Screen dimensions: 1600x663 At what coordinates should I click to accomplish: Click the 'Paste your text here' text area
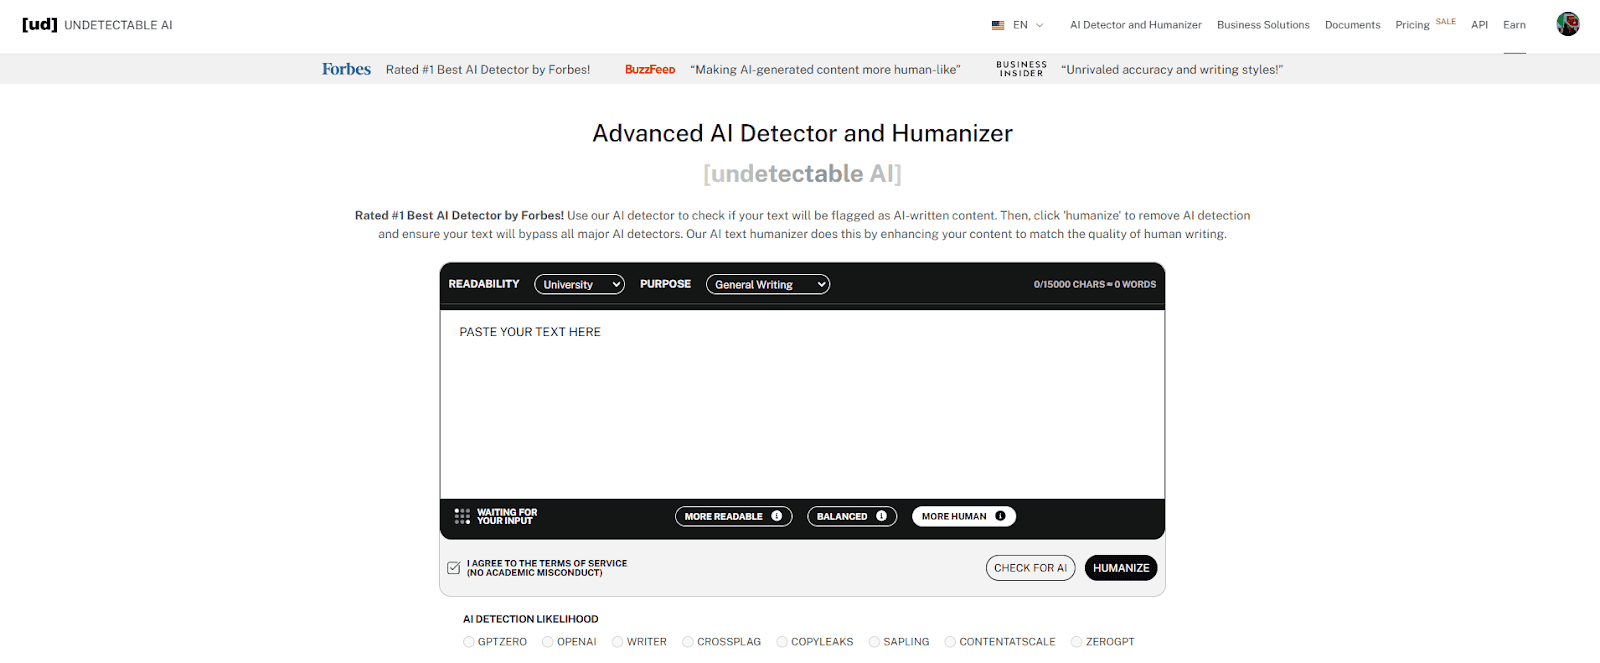pyautogui.click(x=802, y=404)
